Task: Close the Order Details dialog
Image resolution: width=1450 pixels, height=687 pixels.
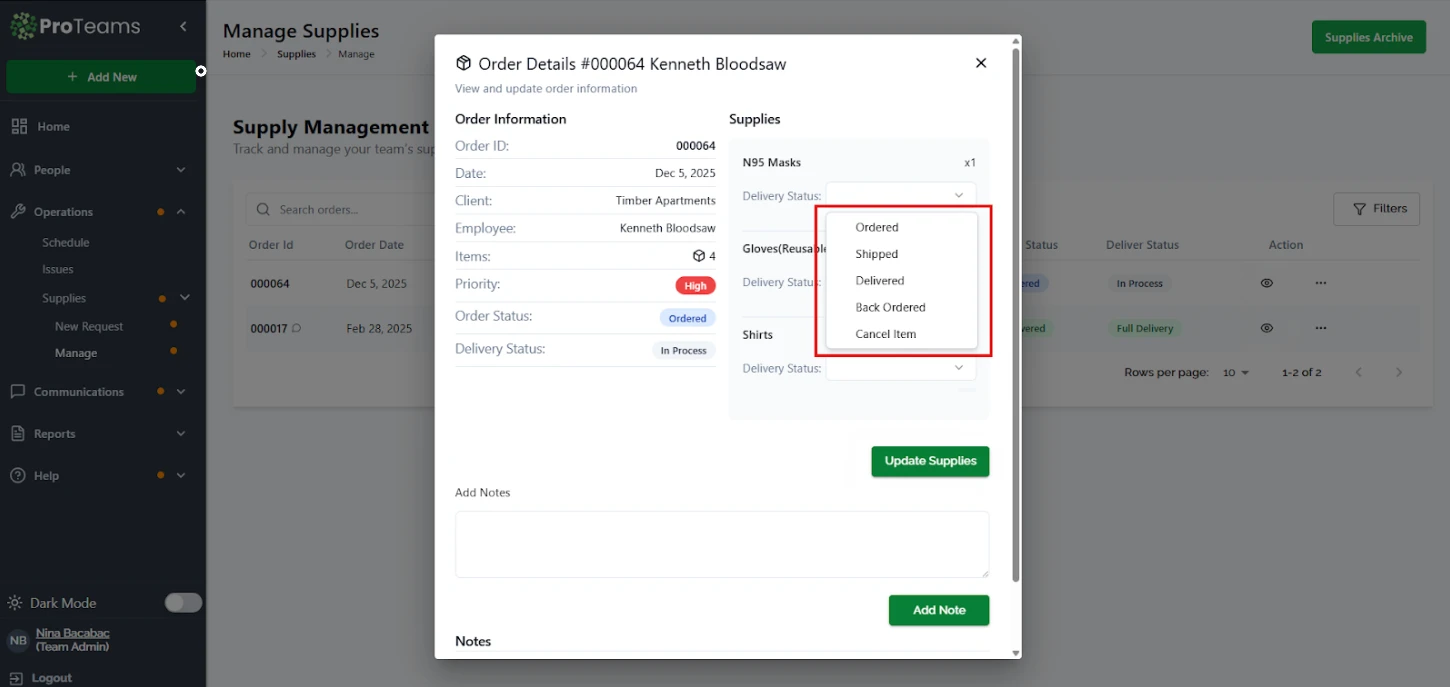Action: click(980, 63)
